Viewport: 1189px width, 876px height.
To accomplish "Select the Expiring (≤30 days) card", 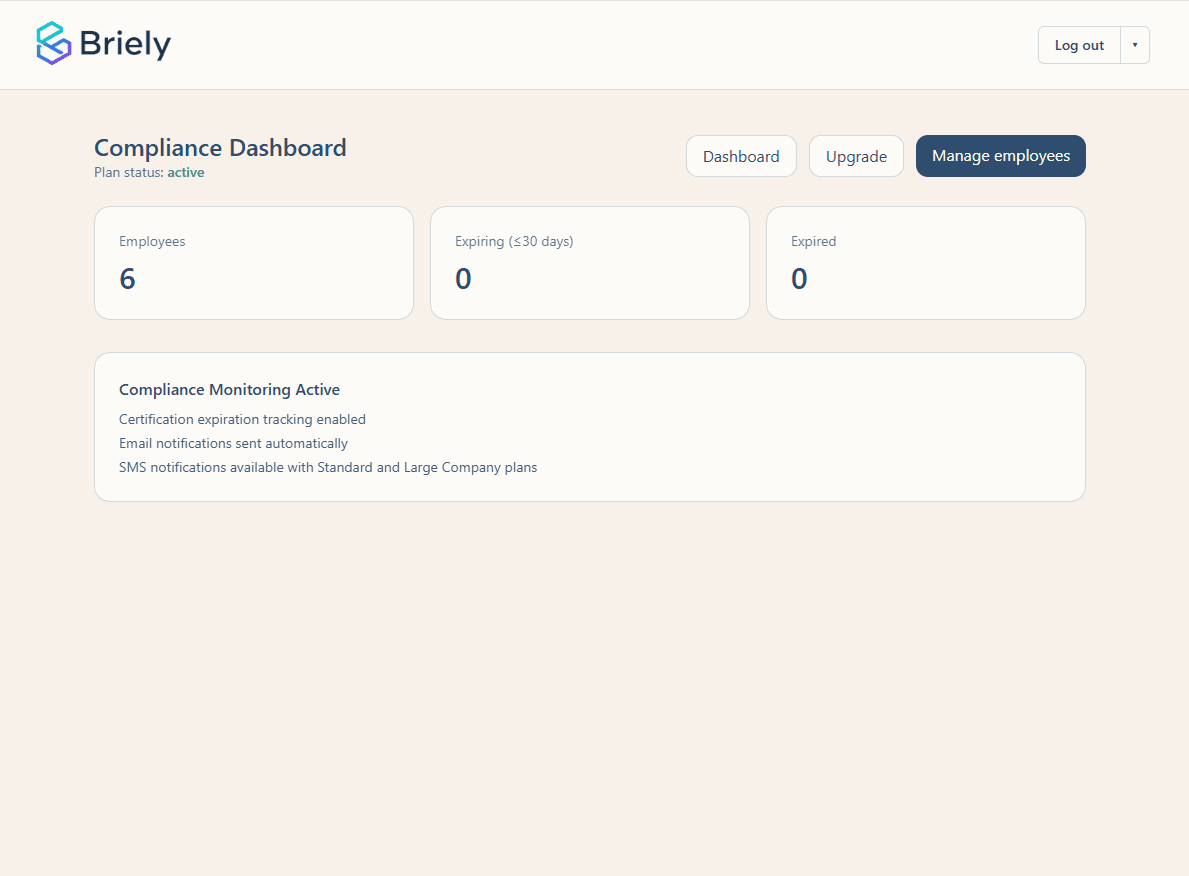I will (589, 262).
